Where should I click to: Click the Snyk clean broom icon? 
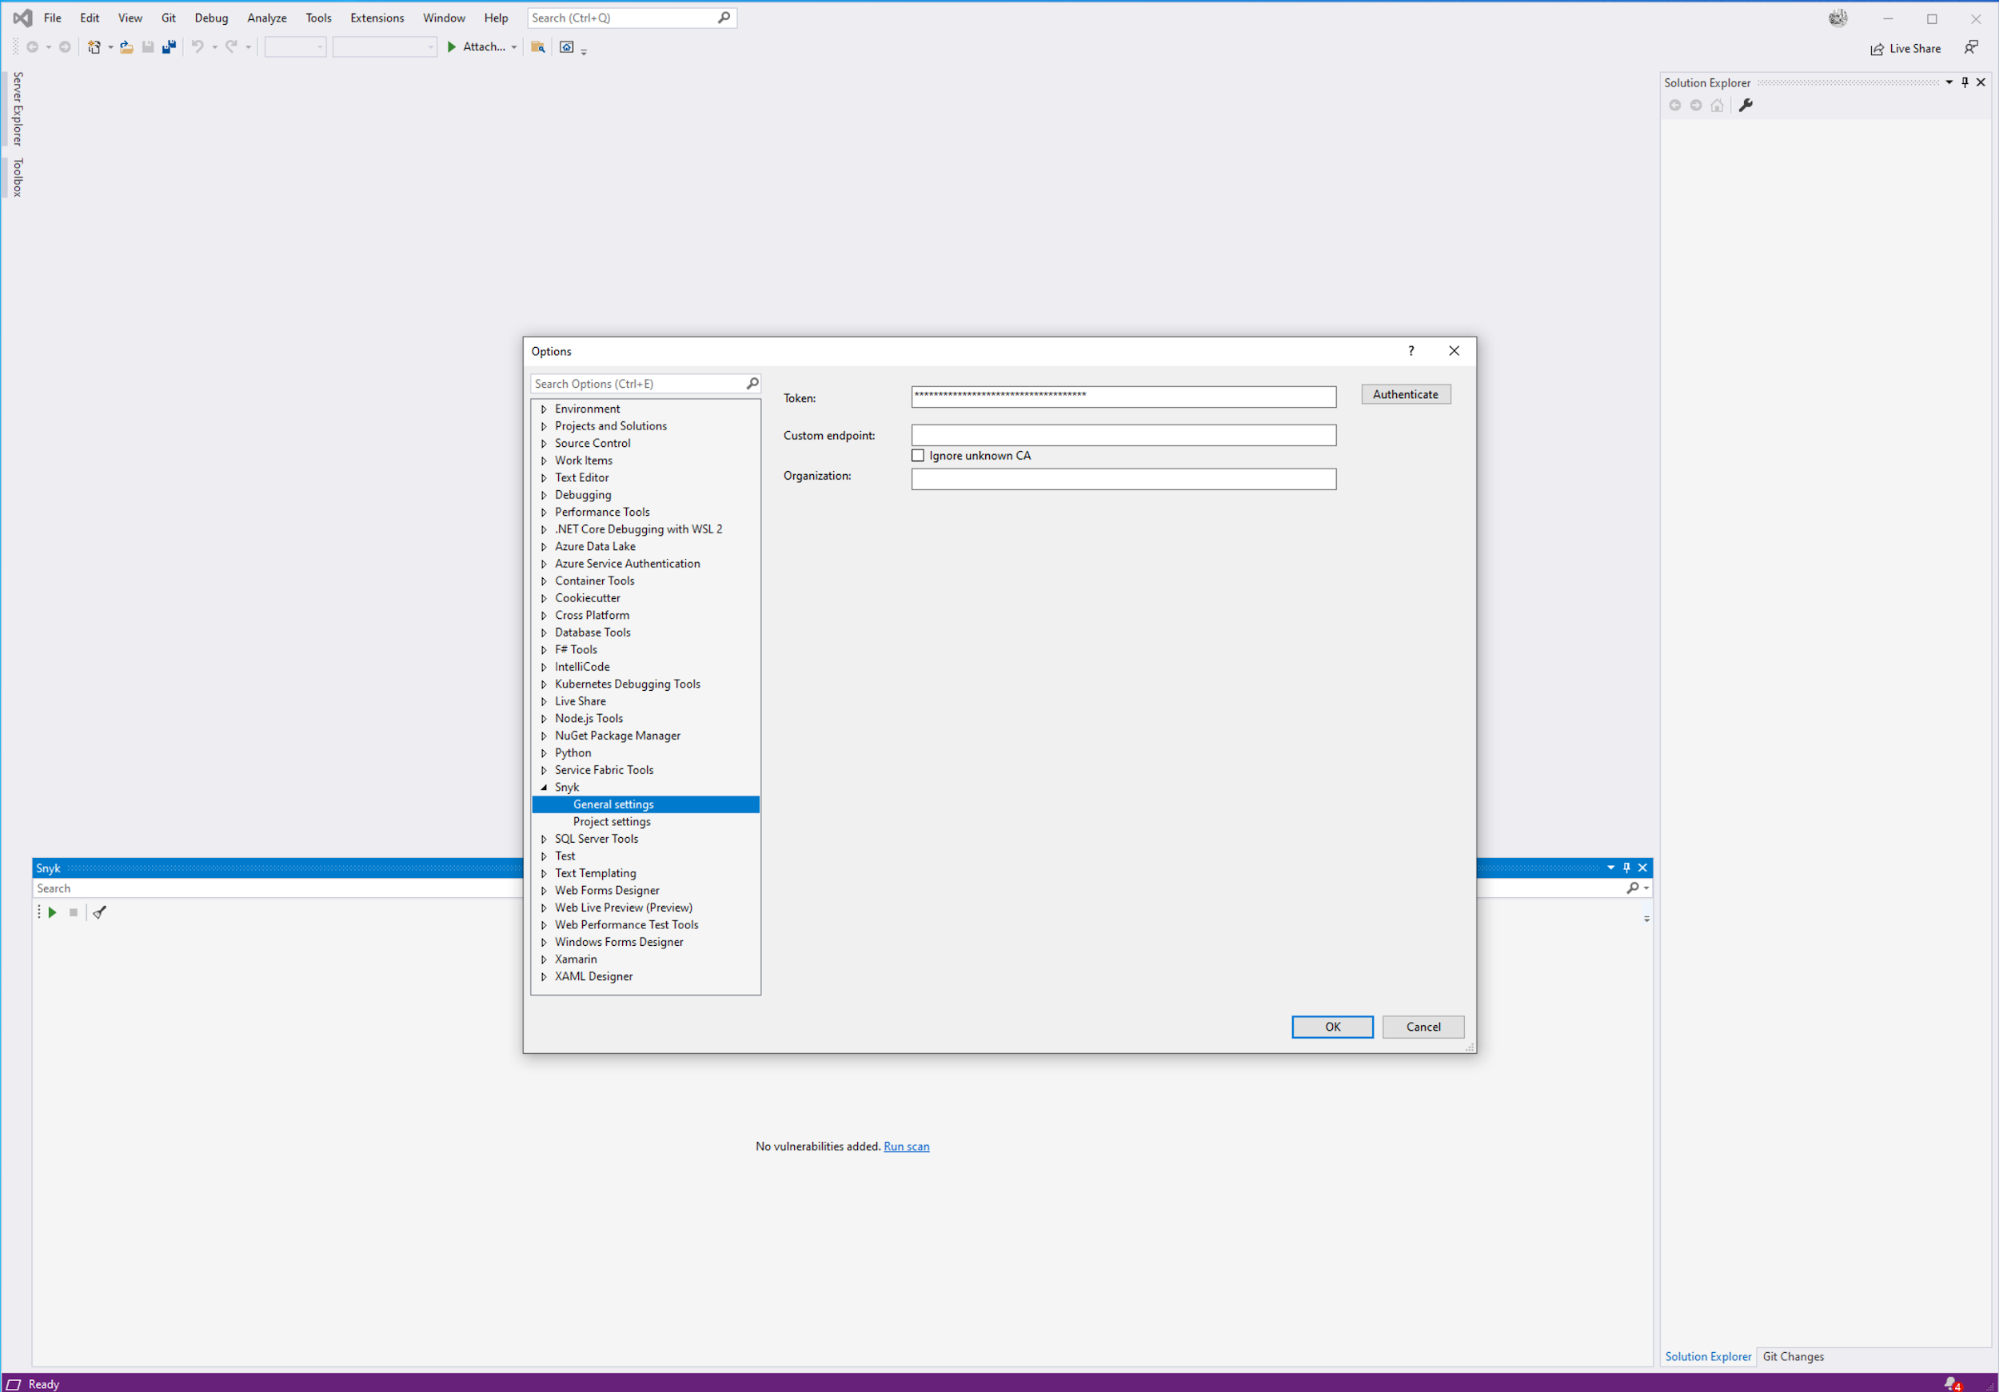99,912
